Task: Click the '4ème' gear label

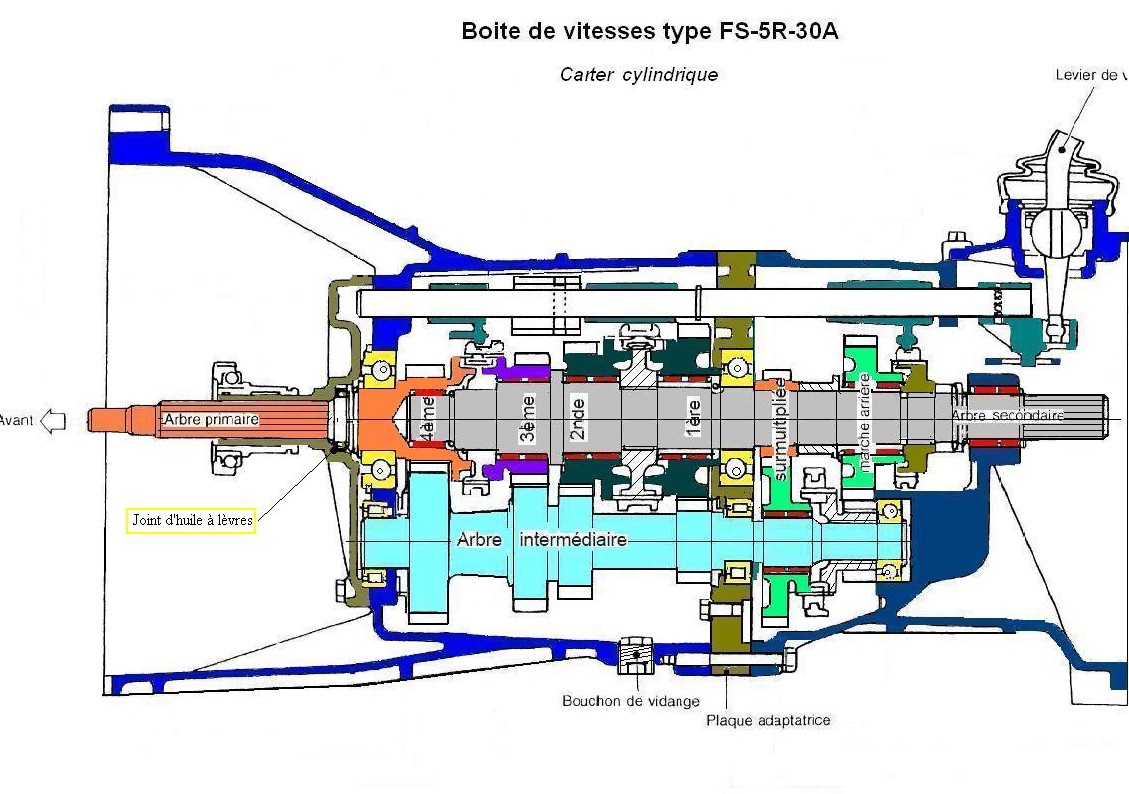Action: coord(427,419)
